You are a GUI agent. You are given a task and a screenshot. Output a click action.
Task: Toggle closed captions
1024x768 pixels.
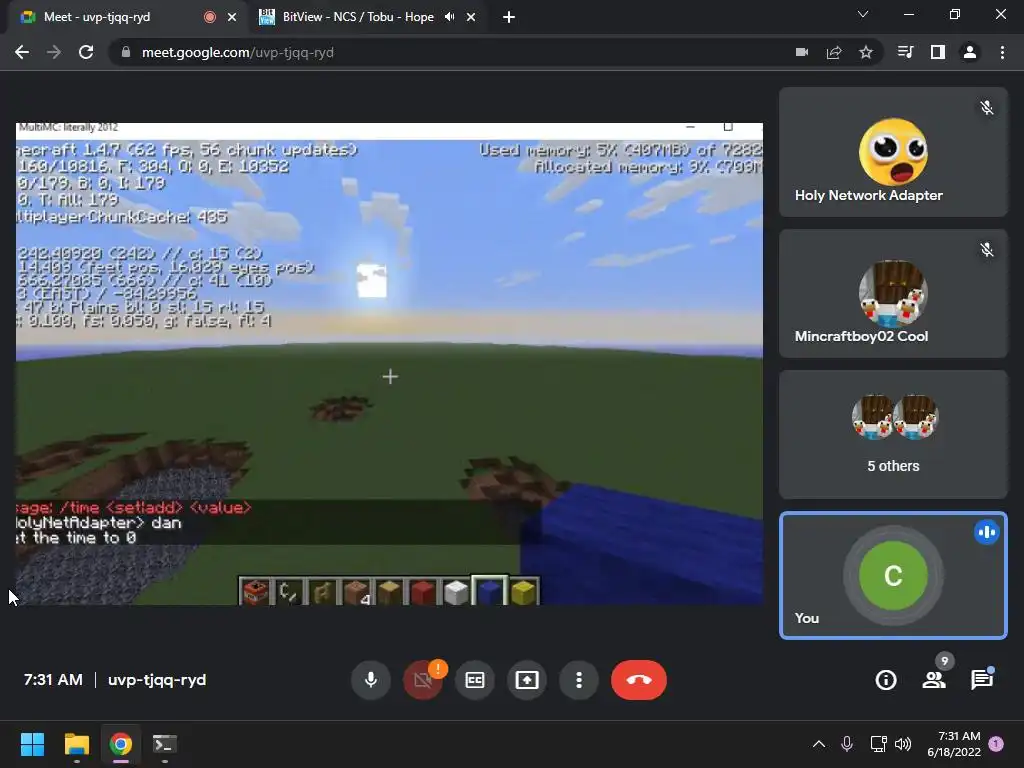[475, 680]
